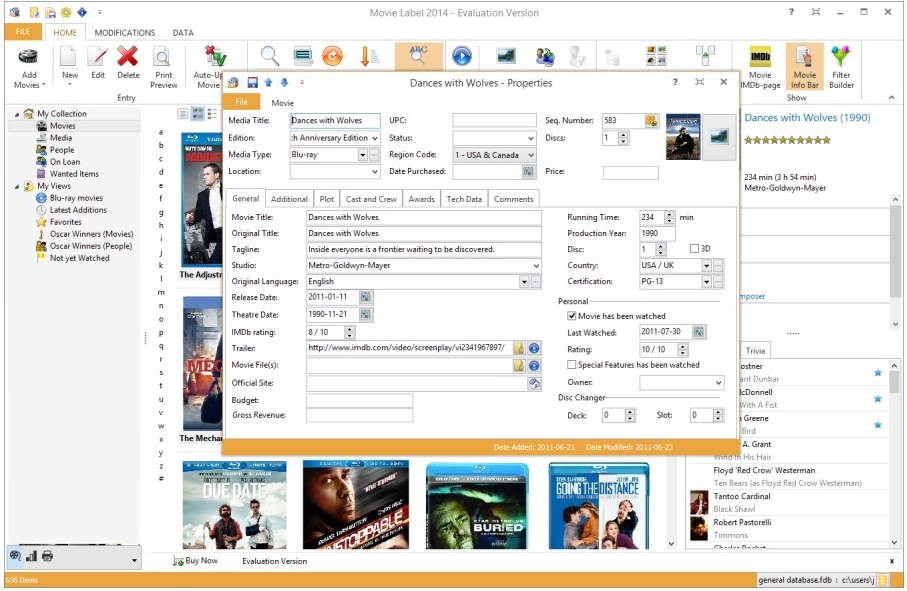Open the Media Type dropdown
This screenshot has height=591, width=907.
363,154
